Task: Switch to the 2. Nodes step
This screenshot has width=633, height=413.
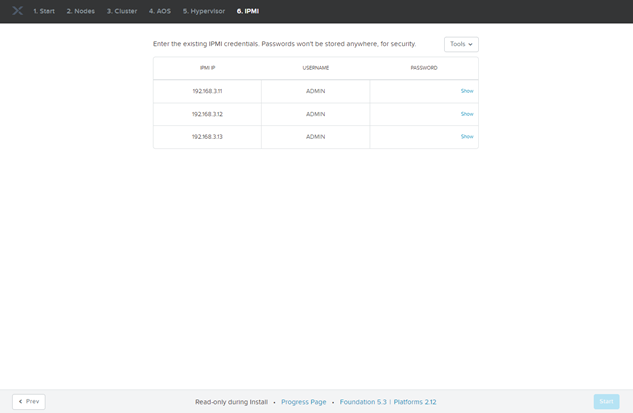Action: pos(81,11)
